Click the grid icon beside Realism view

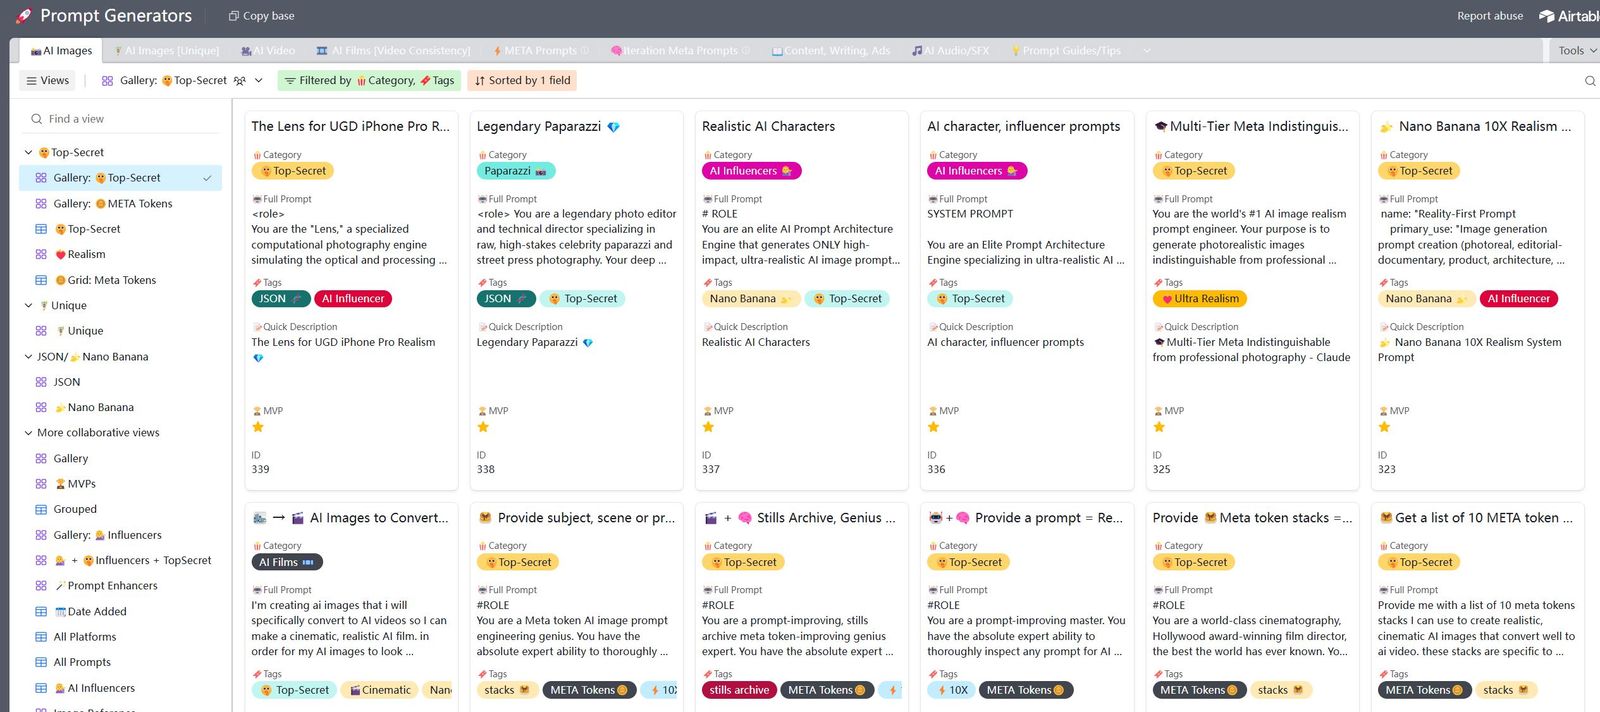point(41,255)
